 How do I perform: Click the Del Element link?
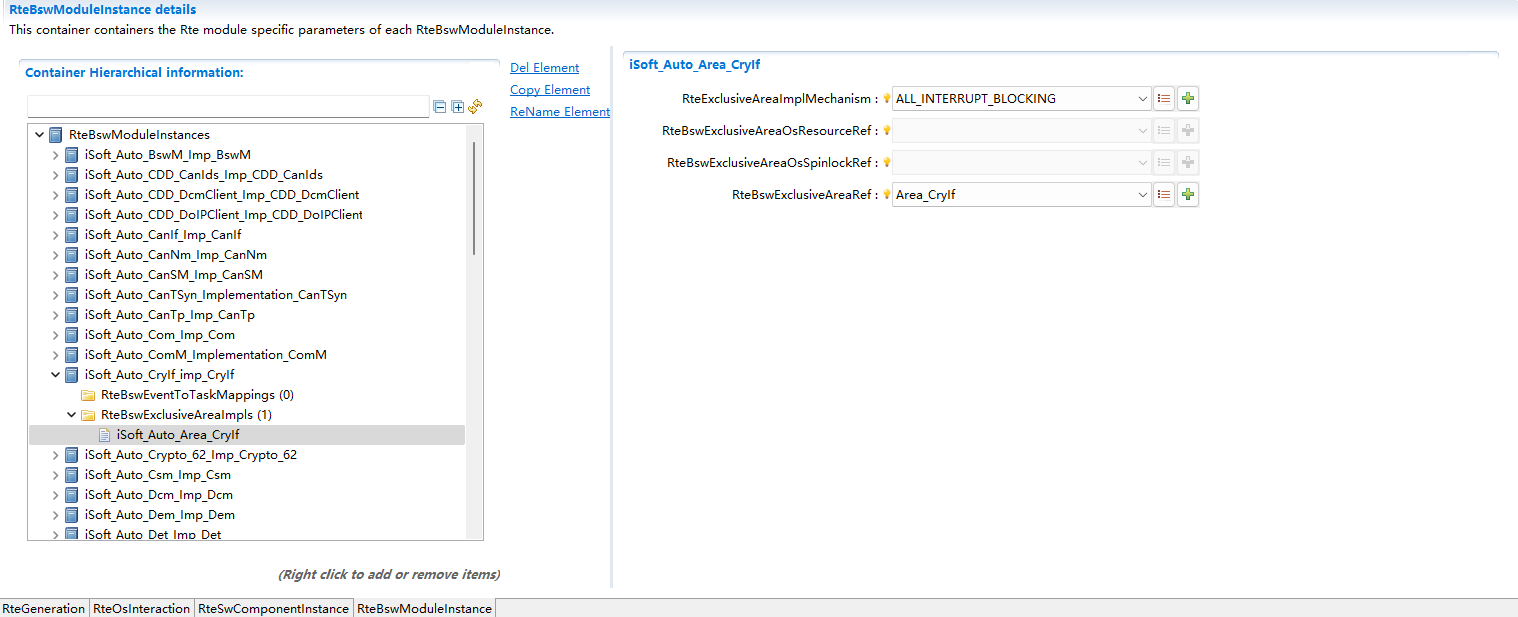coord(544,68)
